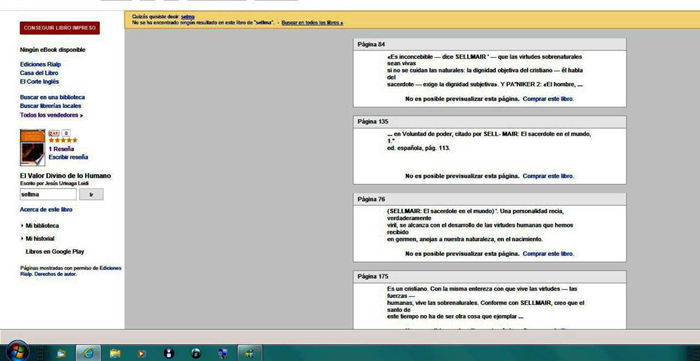Click the CONSEGUIR LIBRO IMPRESO button
The height and width of the screenshot is (361, 700).
click(x=60, y=28)
